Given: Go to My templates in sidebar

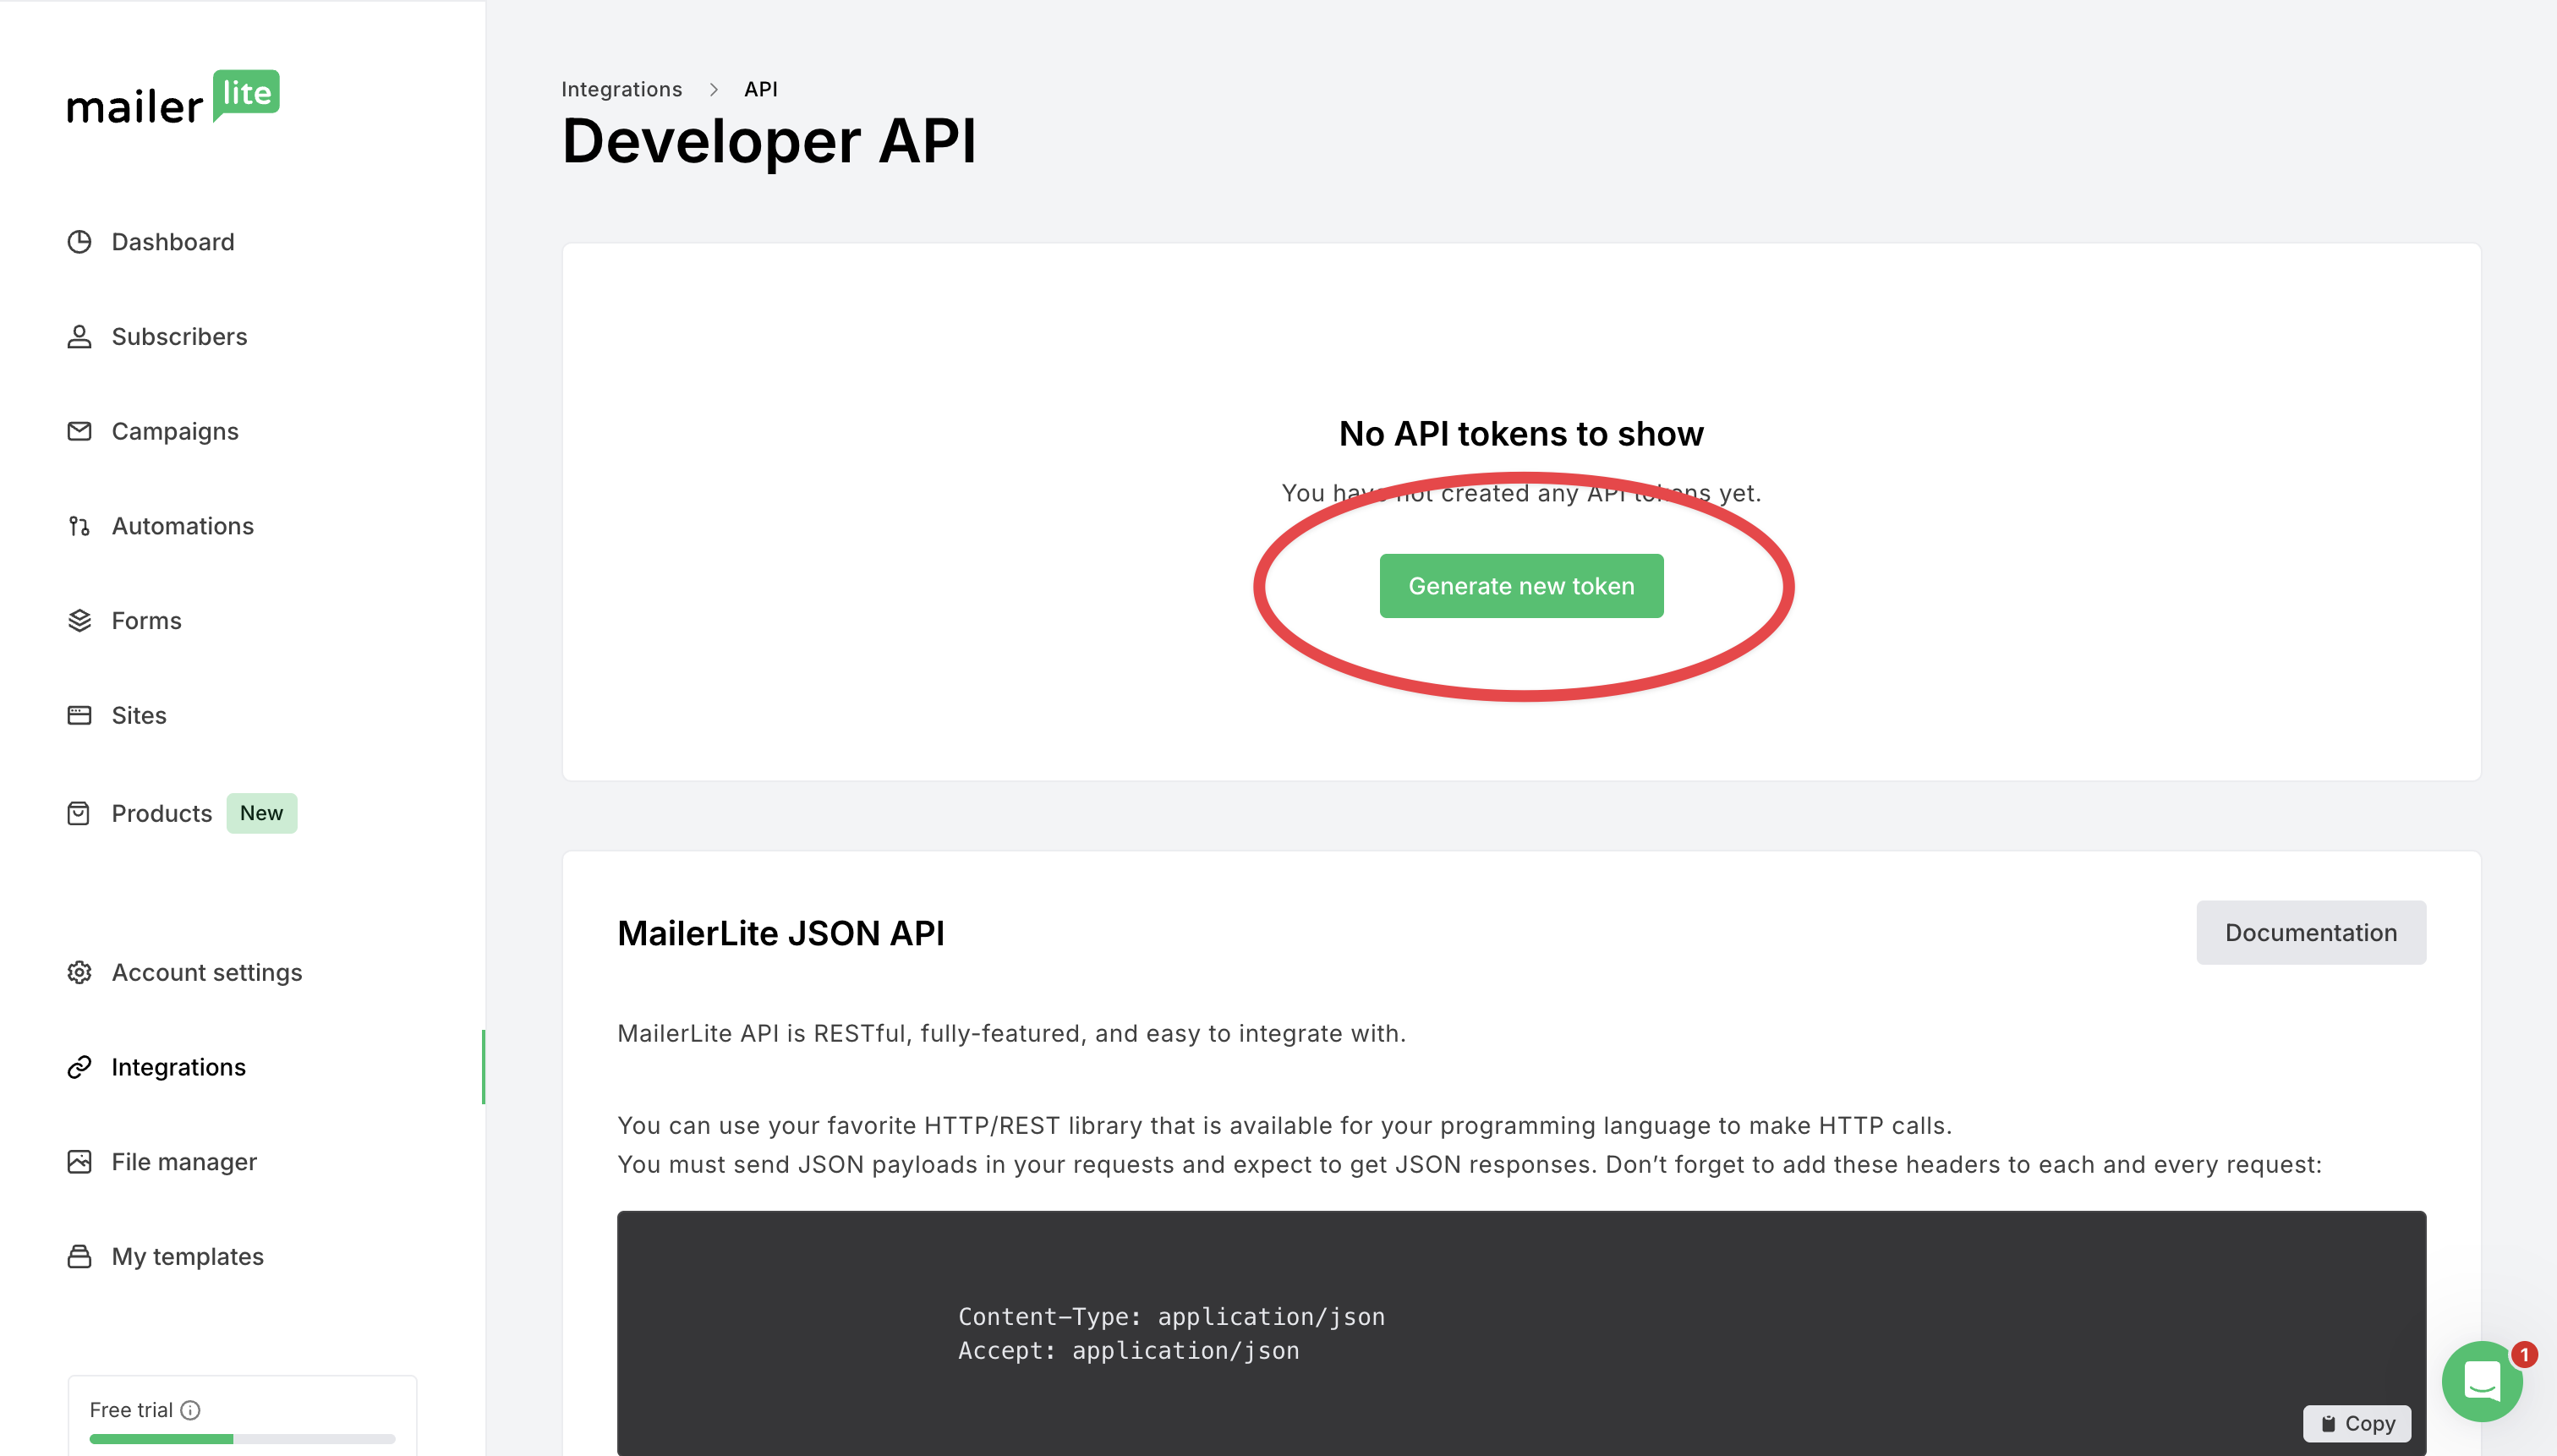Looking at the screenshot, I should point(187,1256).
